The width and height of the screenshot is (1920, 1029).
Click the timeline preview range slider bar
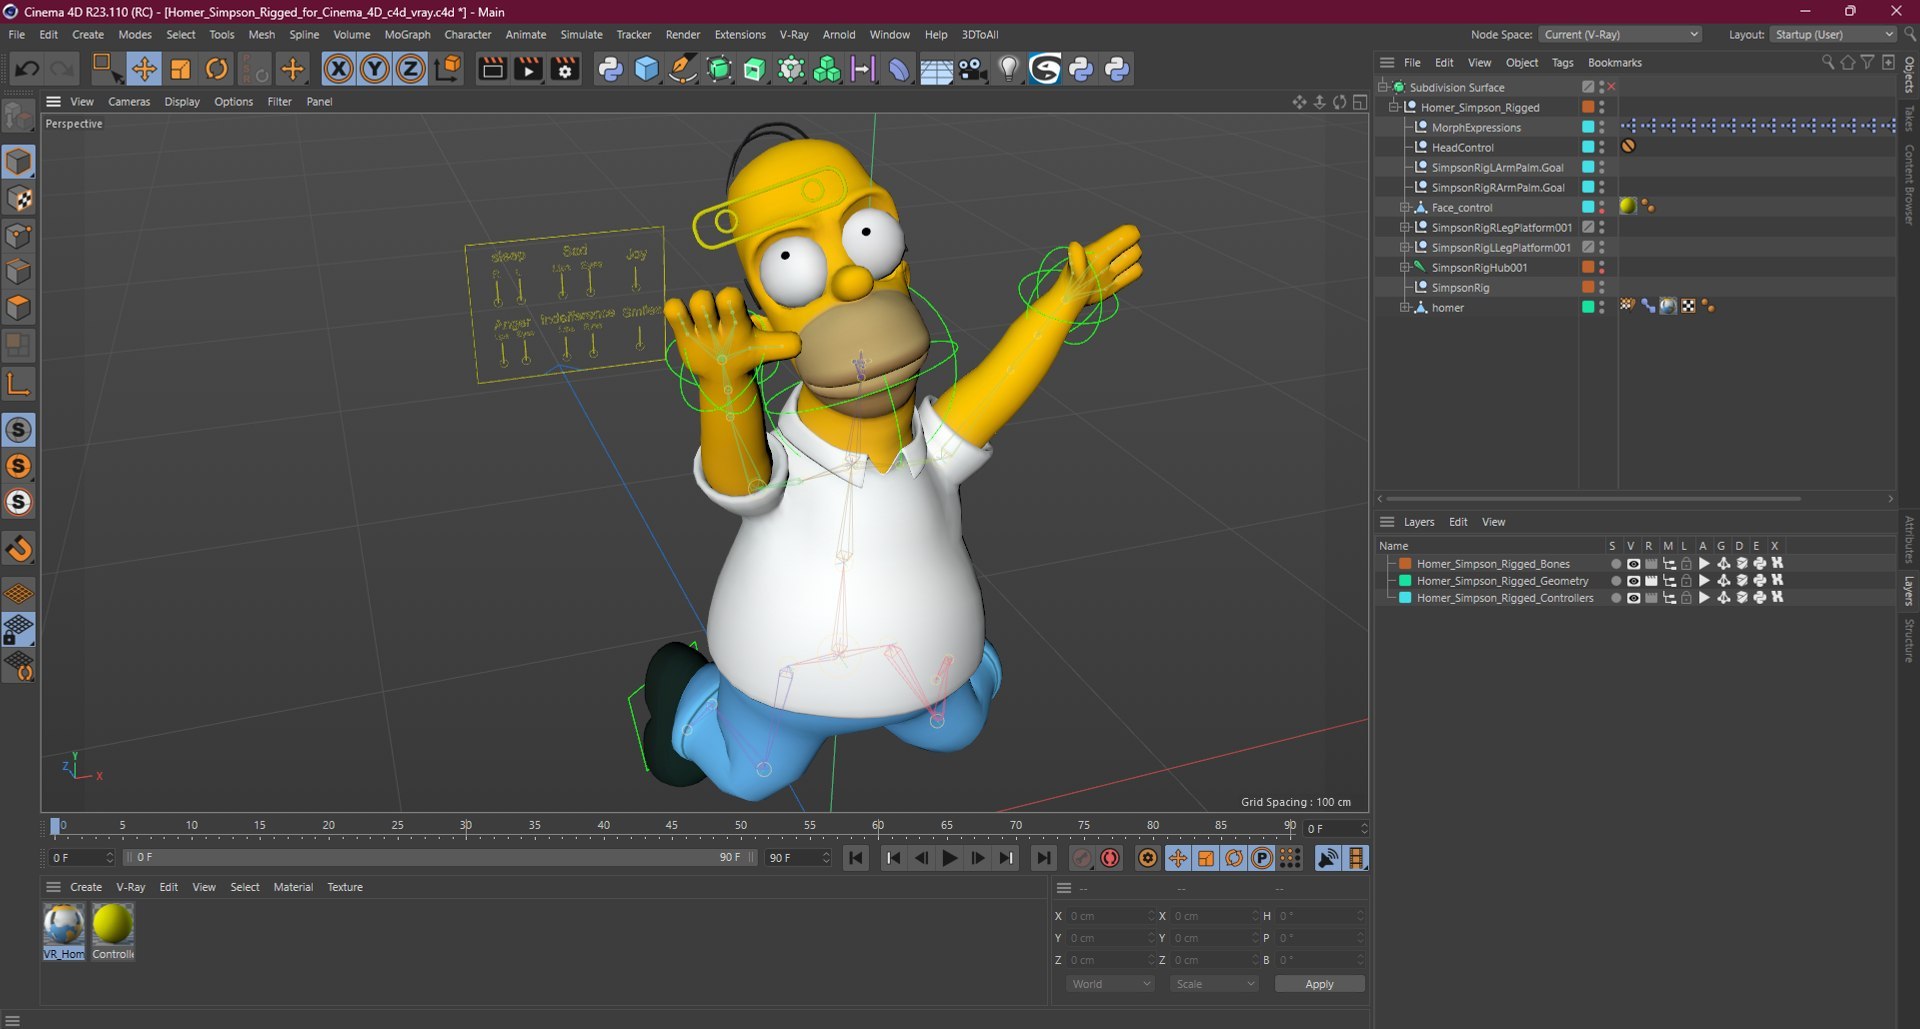(440, 858)
